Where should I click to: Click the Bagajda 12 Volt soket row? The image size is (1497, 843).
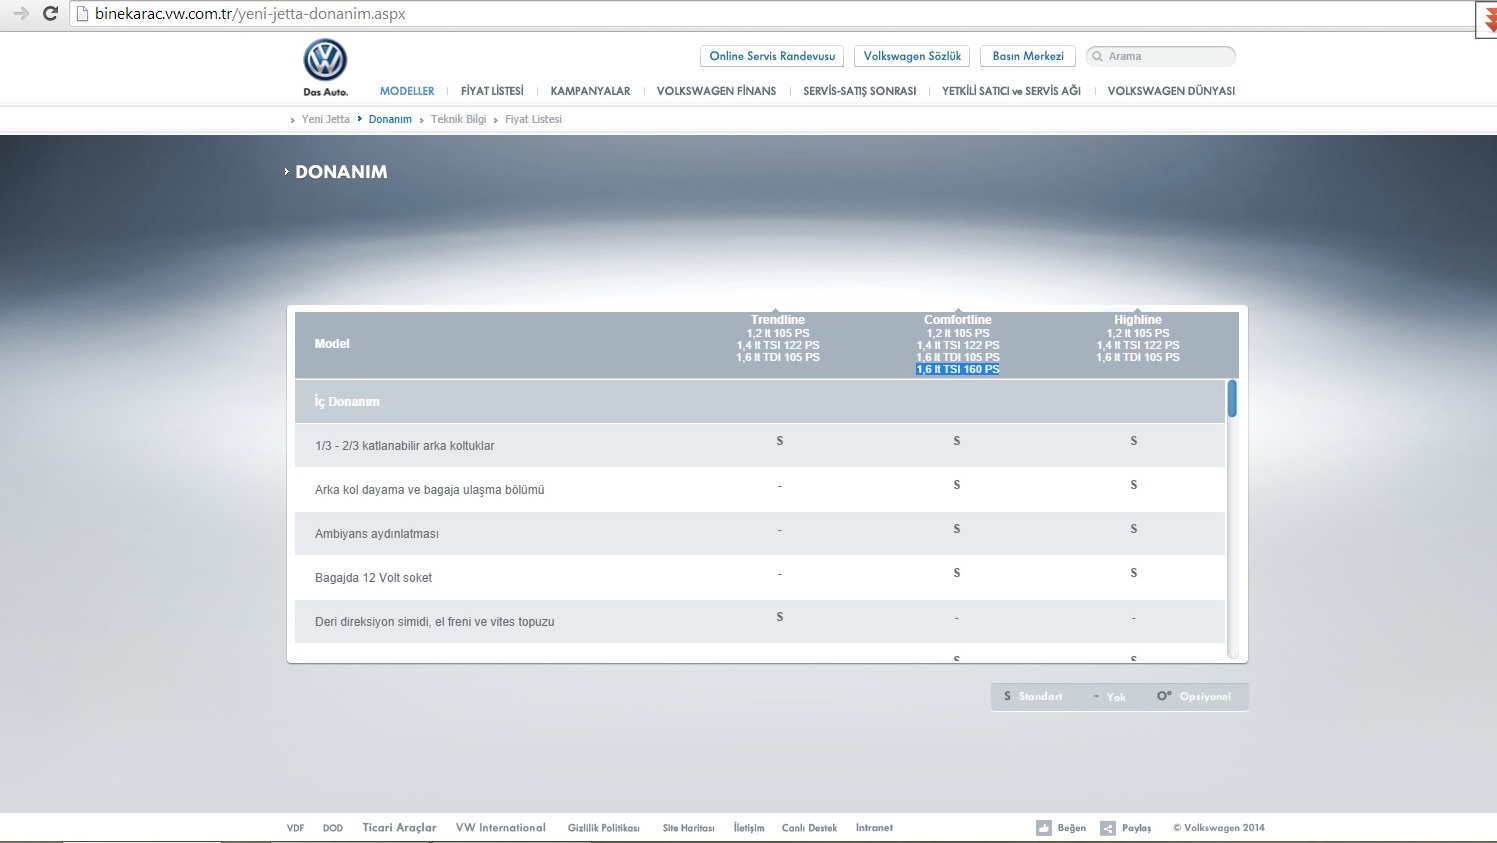[x=760, y=577]
